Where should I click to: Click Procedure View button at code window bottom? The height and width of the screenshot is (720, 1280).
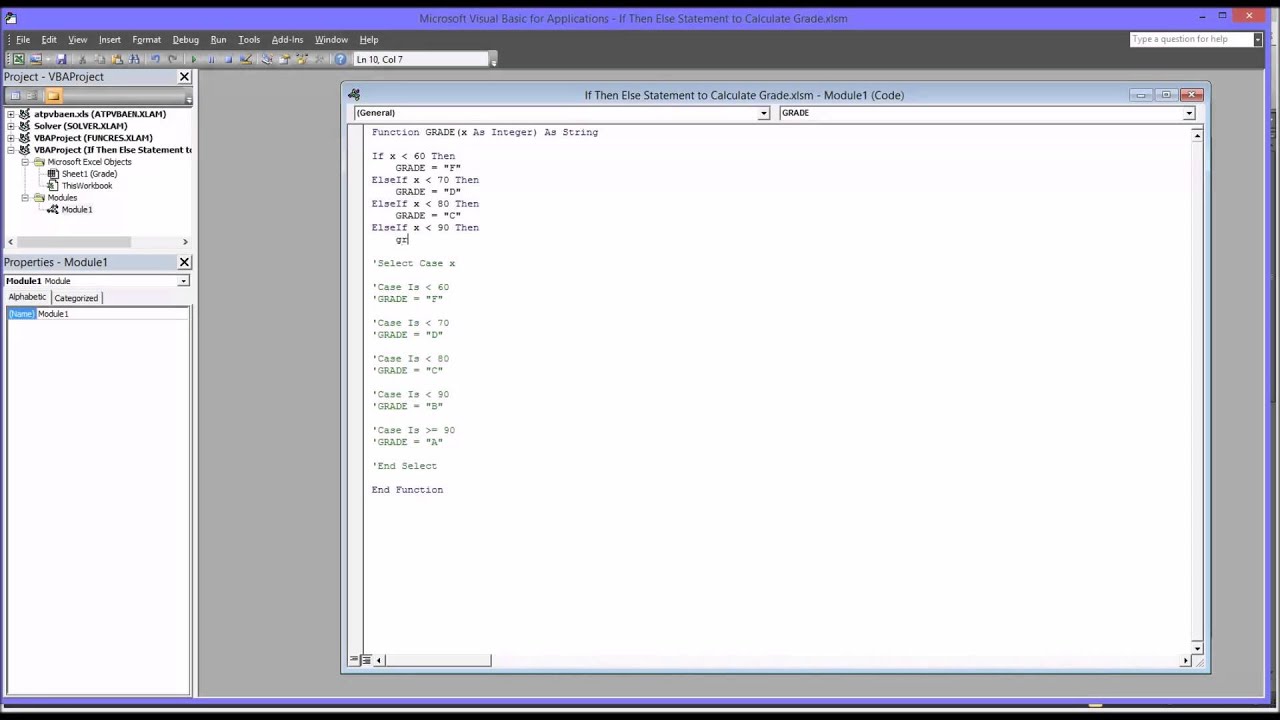tap(354, 660)
